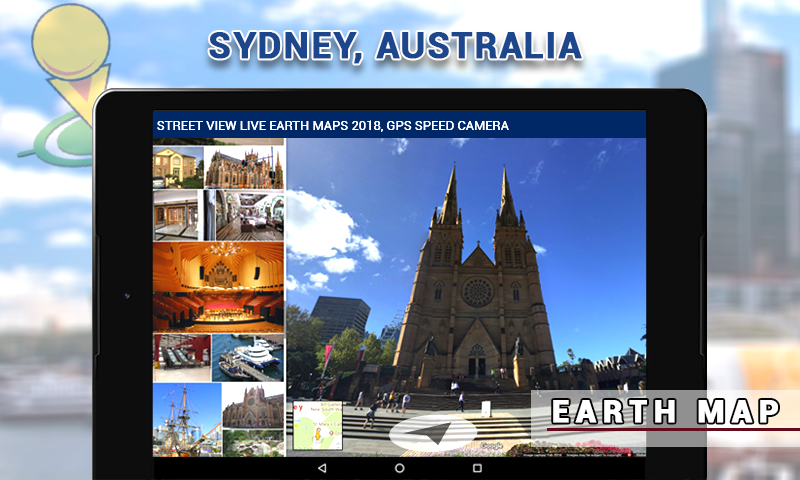Tap the Android recent apps square button

pyautogui.click(x=478, y=468)
